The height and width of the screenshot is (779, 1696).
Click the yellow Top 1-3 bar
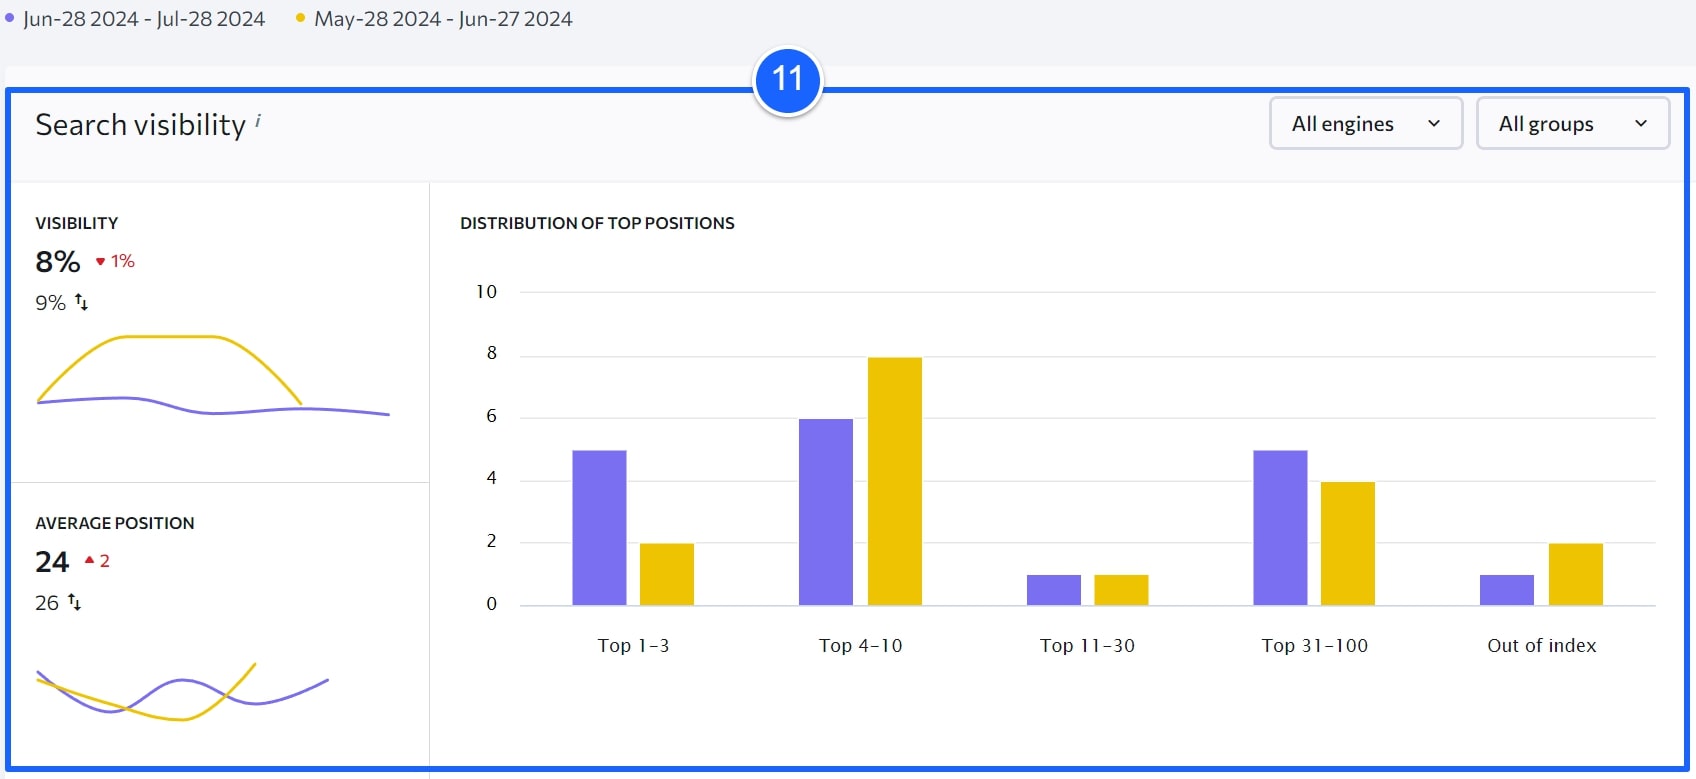point(667,574)
